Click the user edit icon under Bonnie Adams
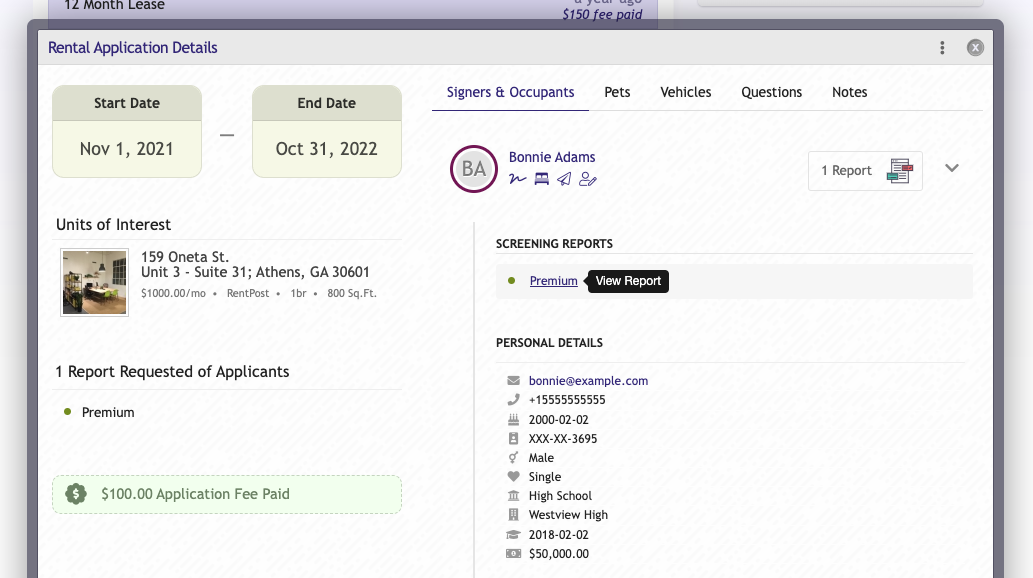1033x578 pixels. click(588, 179)
